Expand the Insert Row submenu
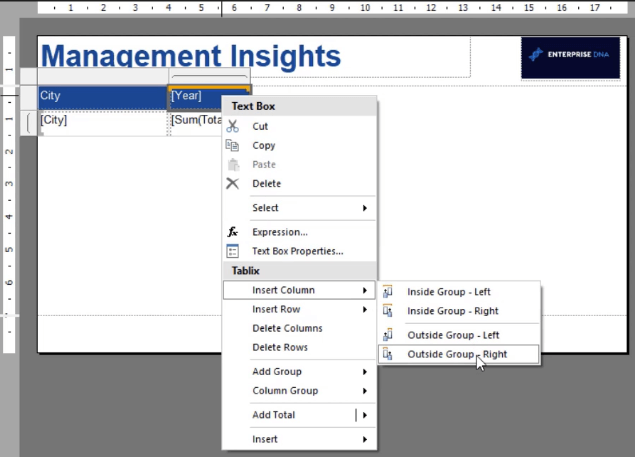635x457 pixels. tap(300, 309)
